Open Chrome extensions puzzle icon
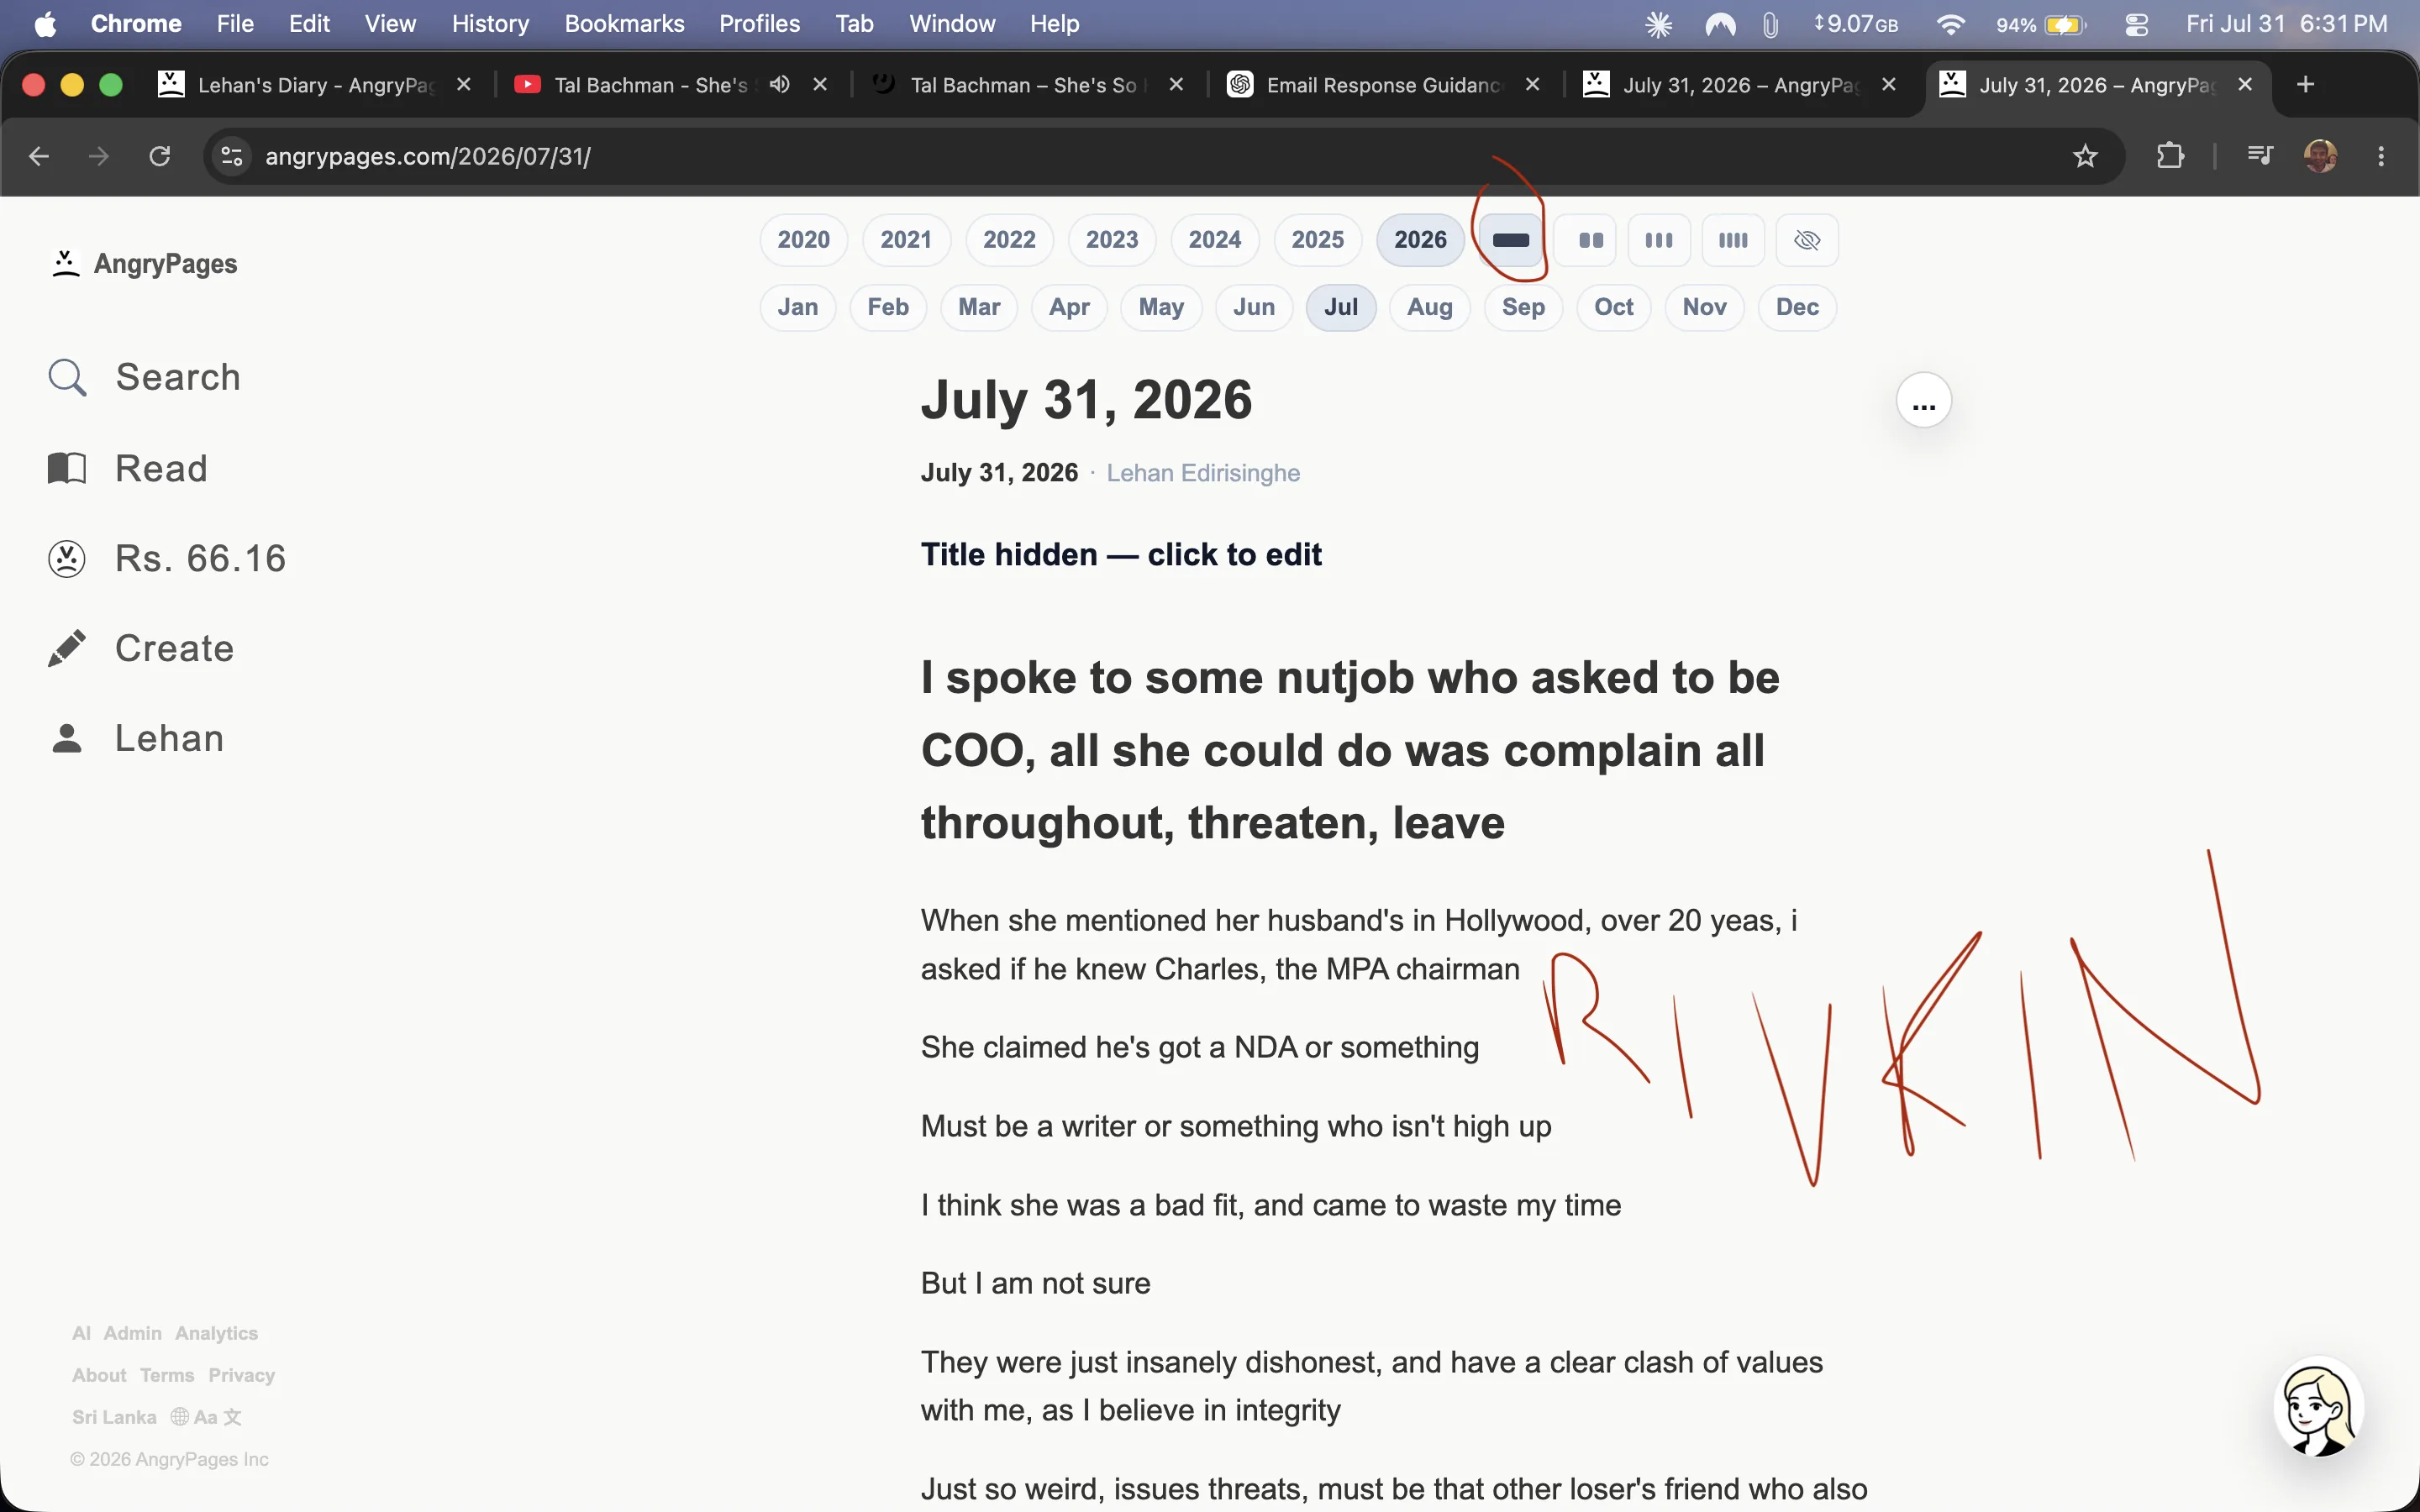This screenshot has width=2420, height=1512. pyautogui.click(x=2170, y=156)
